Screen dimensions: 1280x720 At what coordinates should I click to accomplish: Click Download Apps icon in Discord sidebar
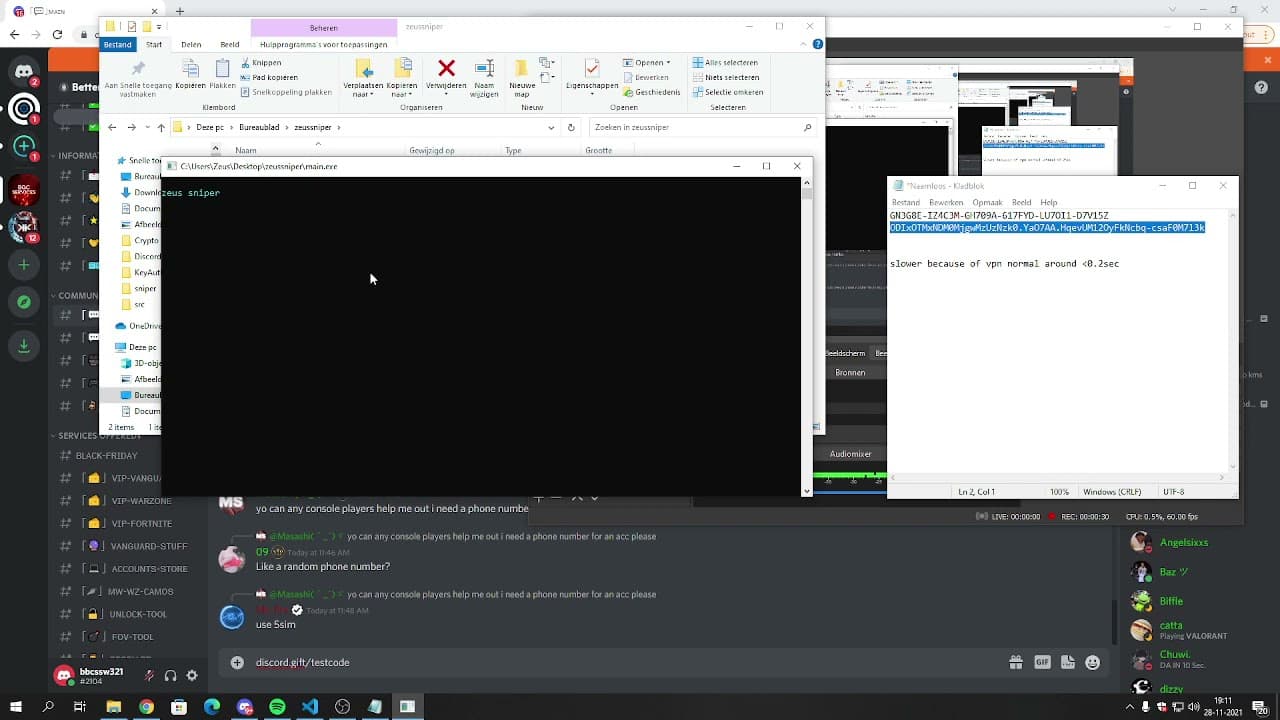24,345
